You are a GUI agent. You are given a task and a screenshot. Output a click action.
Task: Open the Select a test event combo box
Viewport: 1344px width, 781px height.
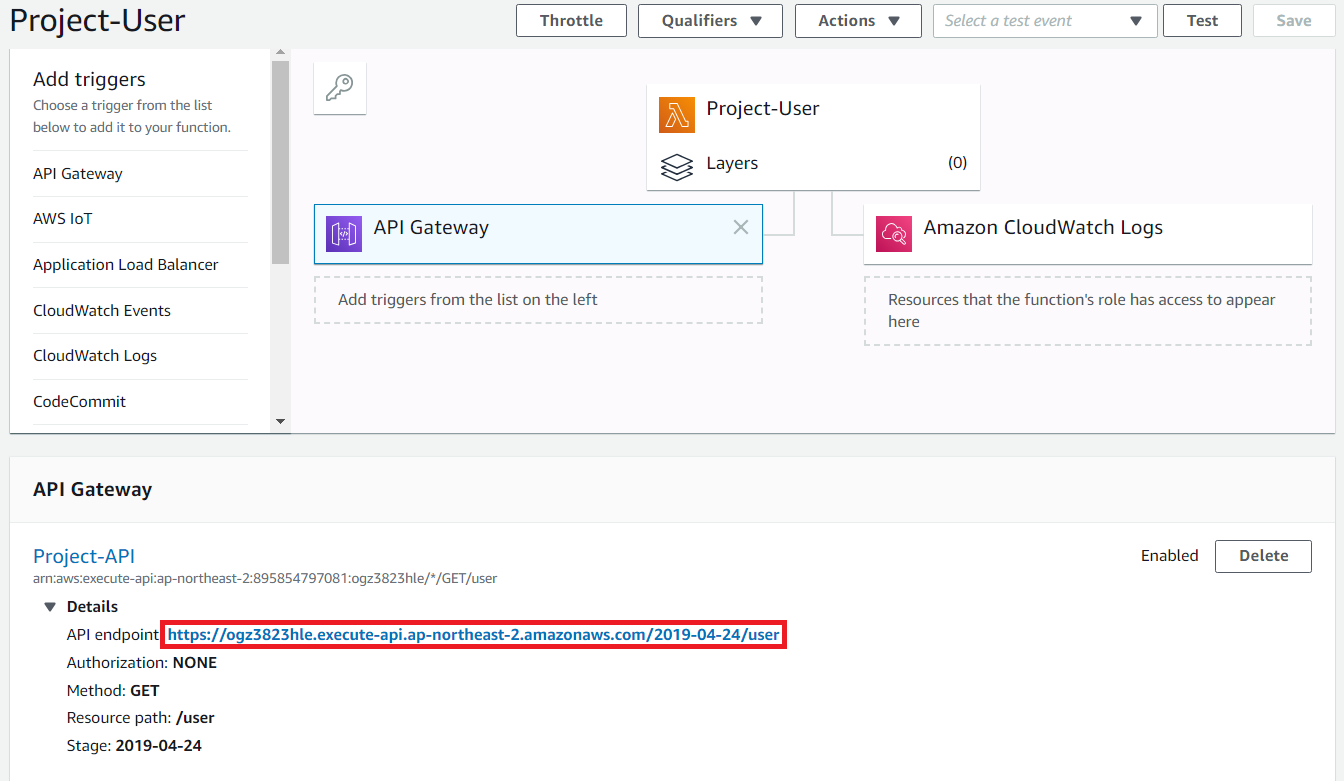1045,21
